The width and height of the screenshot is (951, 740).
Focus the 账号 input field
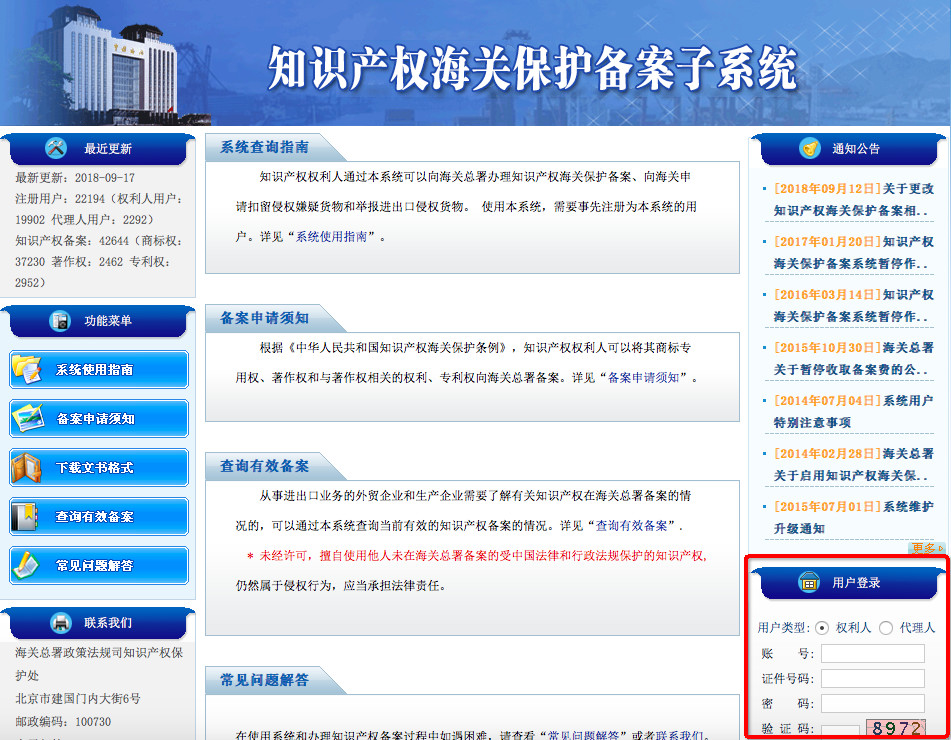click(x=873, y=653)
